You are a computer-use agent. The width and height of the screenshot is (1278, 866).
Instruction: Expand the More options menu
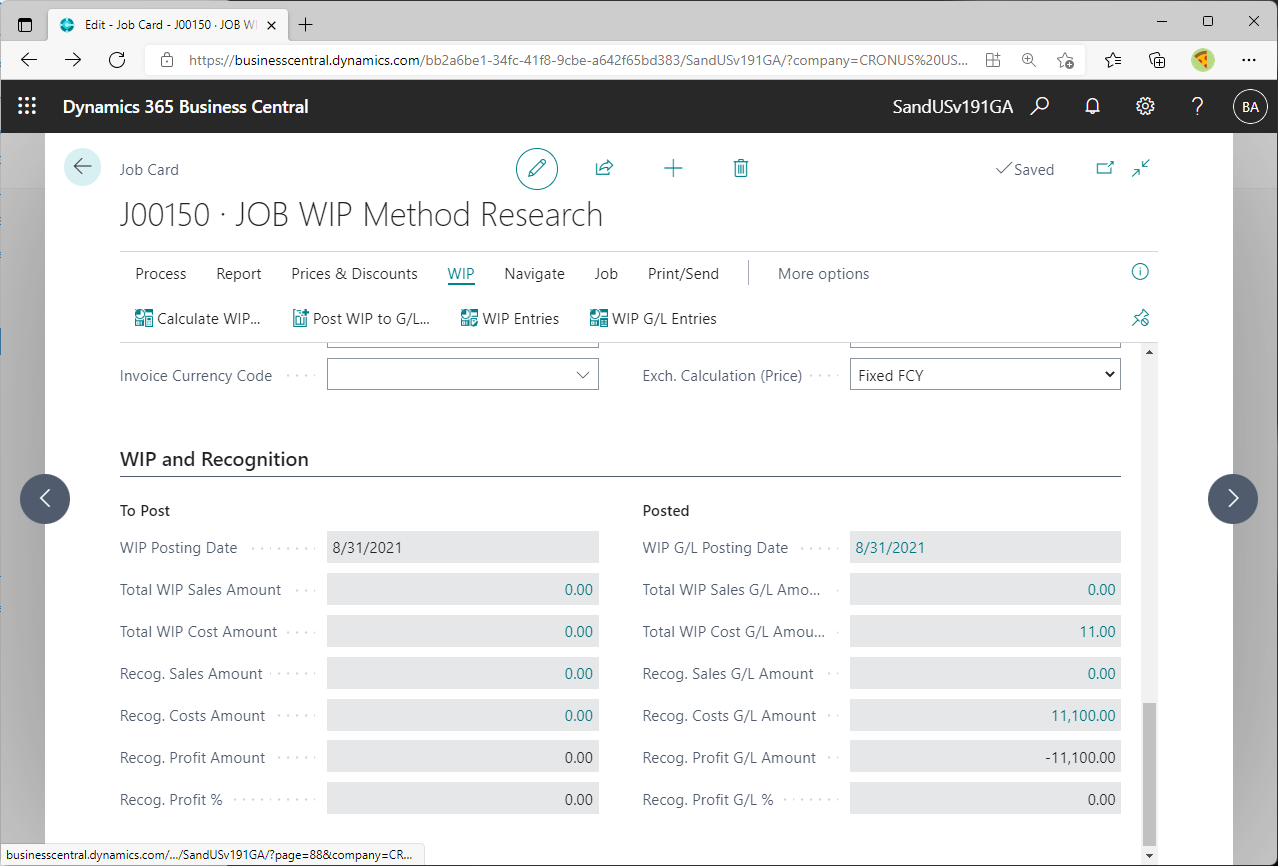[823, 273]
